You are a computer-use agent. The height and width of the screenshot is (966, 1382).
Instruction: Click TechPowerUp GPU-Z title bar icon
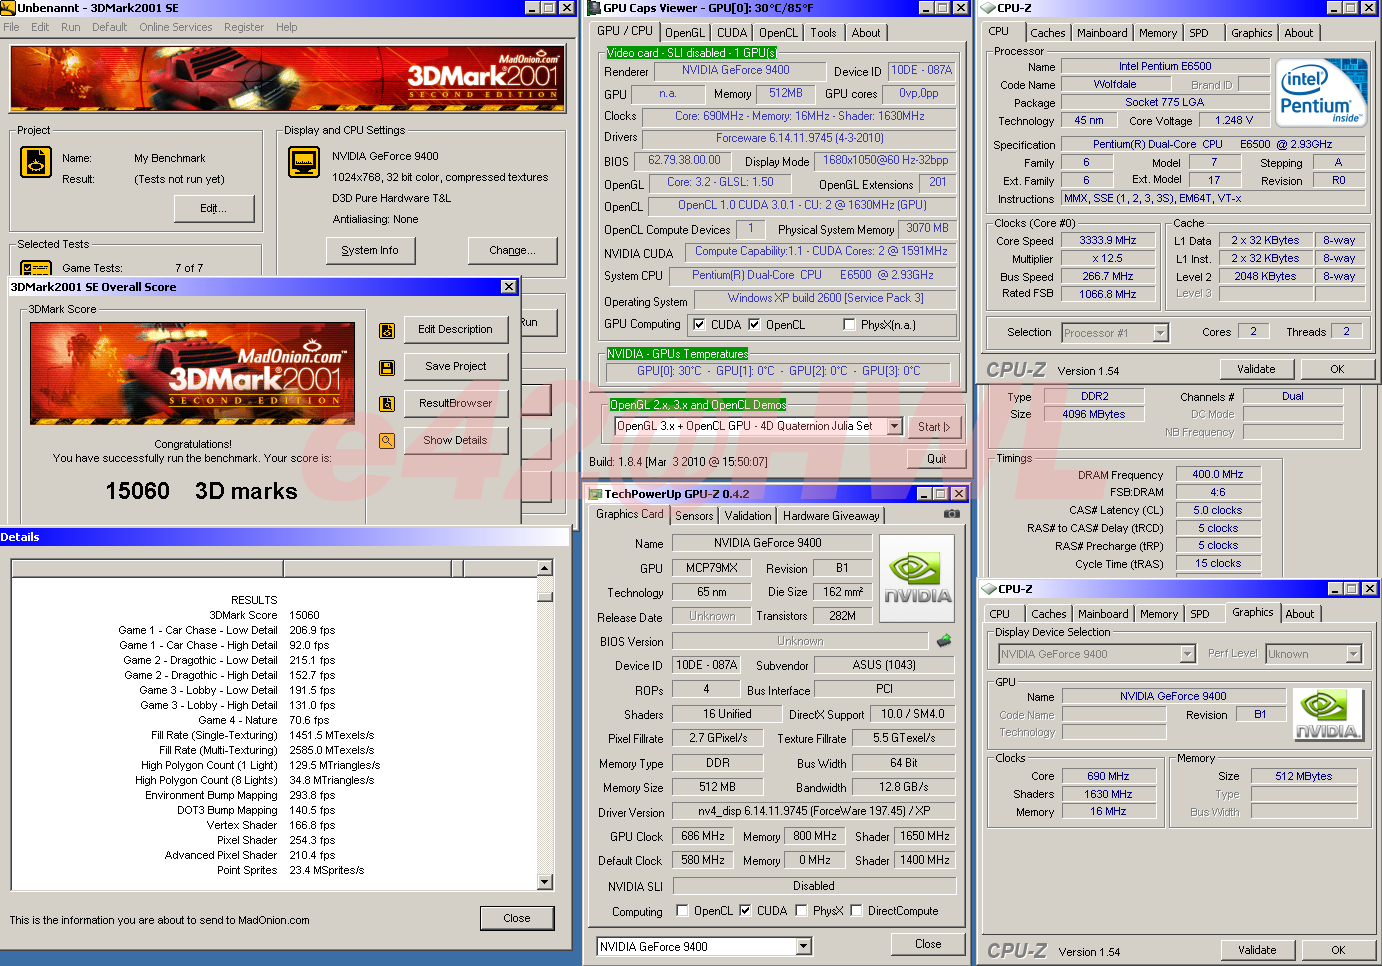(594, 494)
